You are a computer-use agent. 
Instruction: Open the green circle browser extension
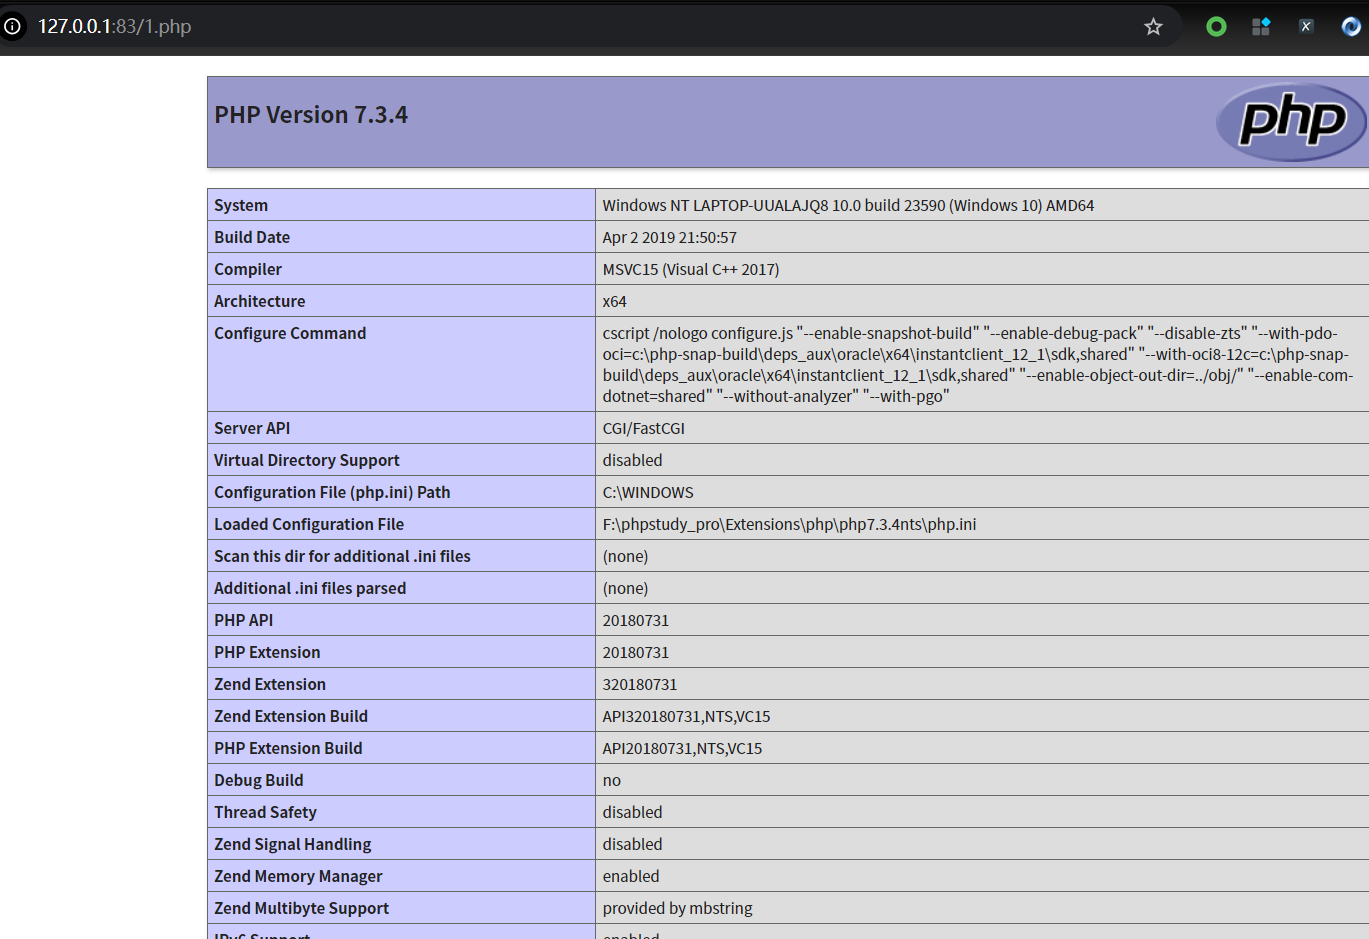[1216, 27]
